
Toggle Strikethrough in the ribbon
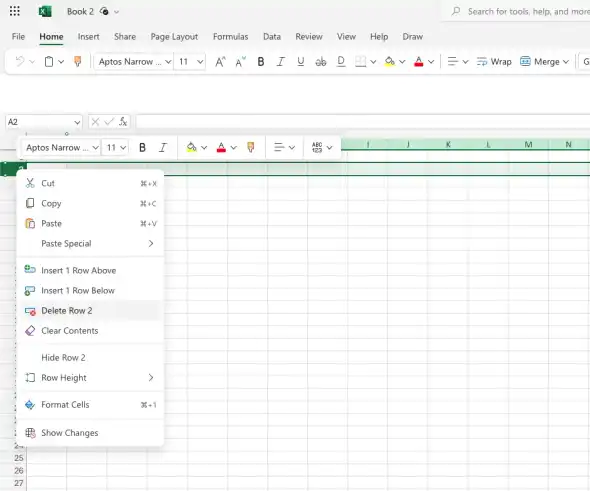(321, 62)
